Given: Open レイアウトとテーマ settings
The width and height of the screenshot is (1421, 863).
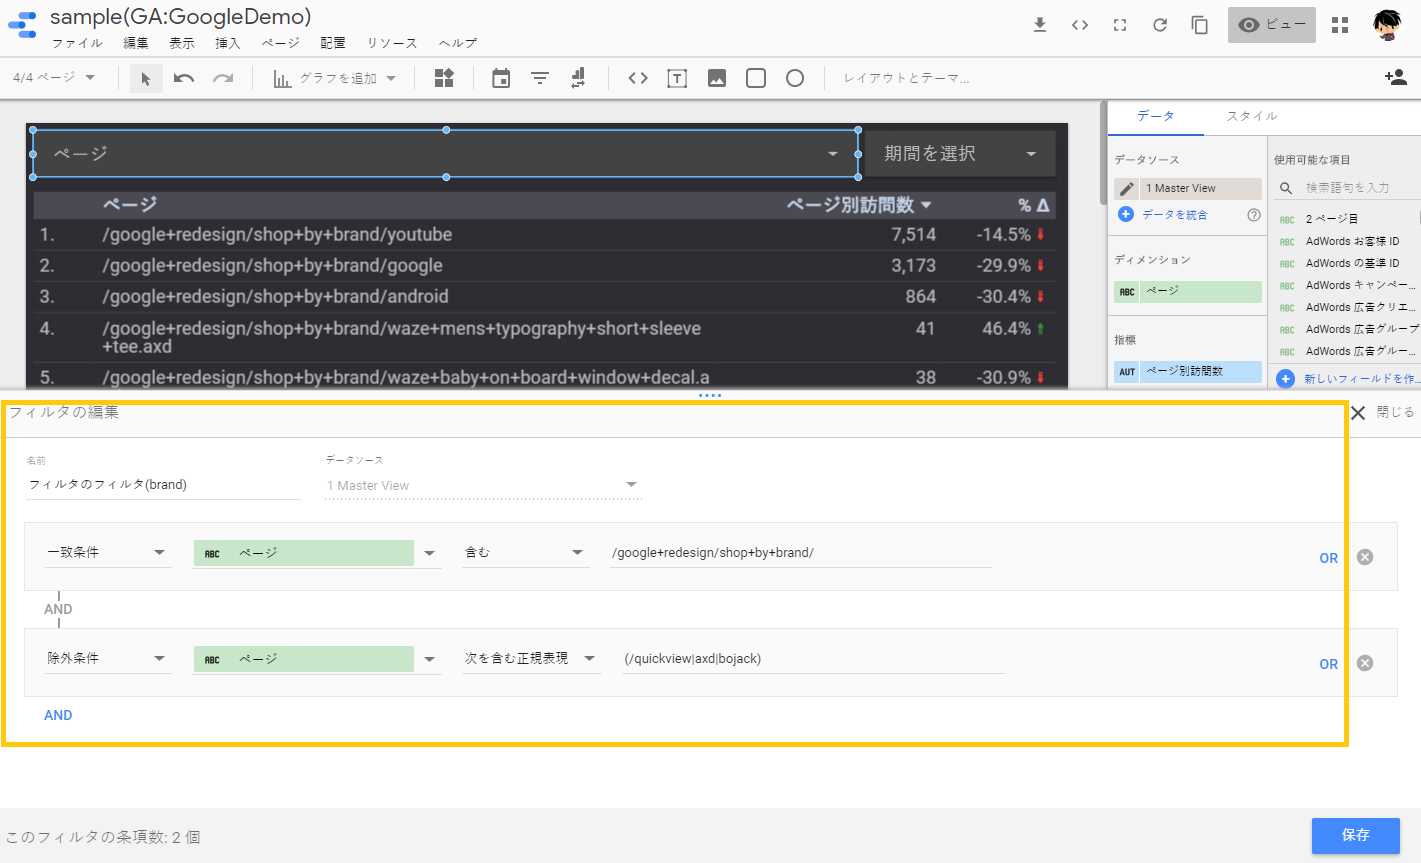Looking at the screenshot, I should 906,78.
